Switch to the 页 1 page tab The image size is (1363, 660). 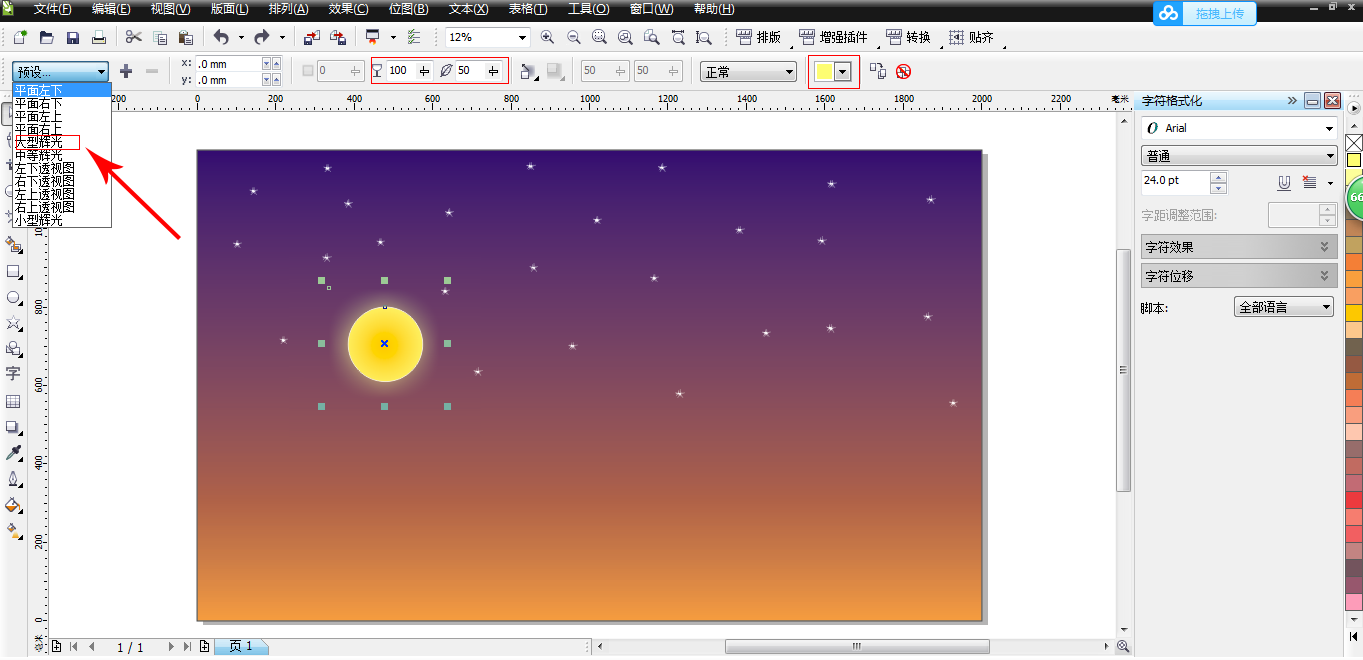coord(241,647)
